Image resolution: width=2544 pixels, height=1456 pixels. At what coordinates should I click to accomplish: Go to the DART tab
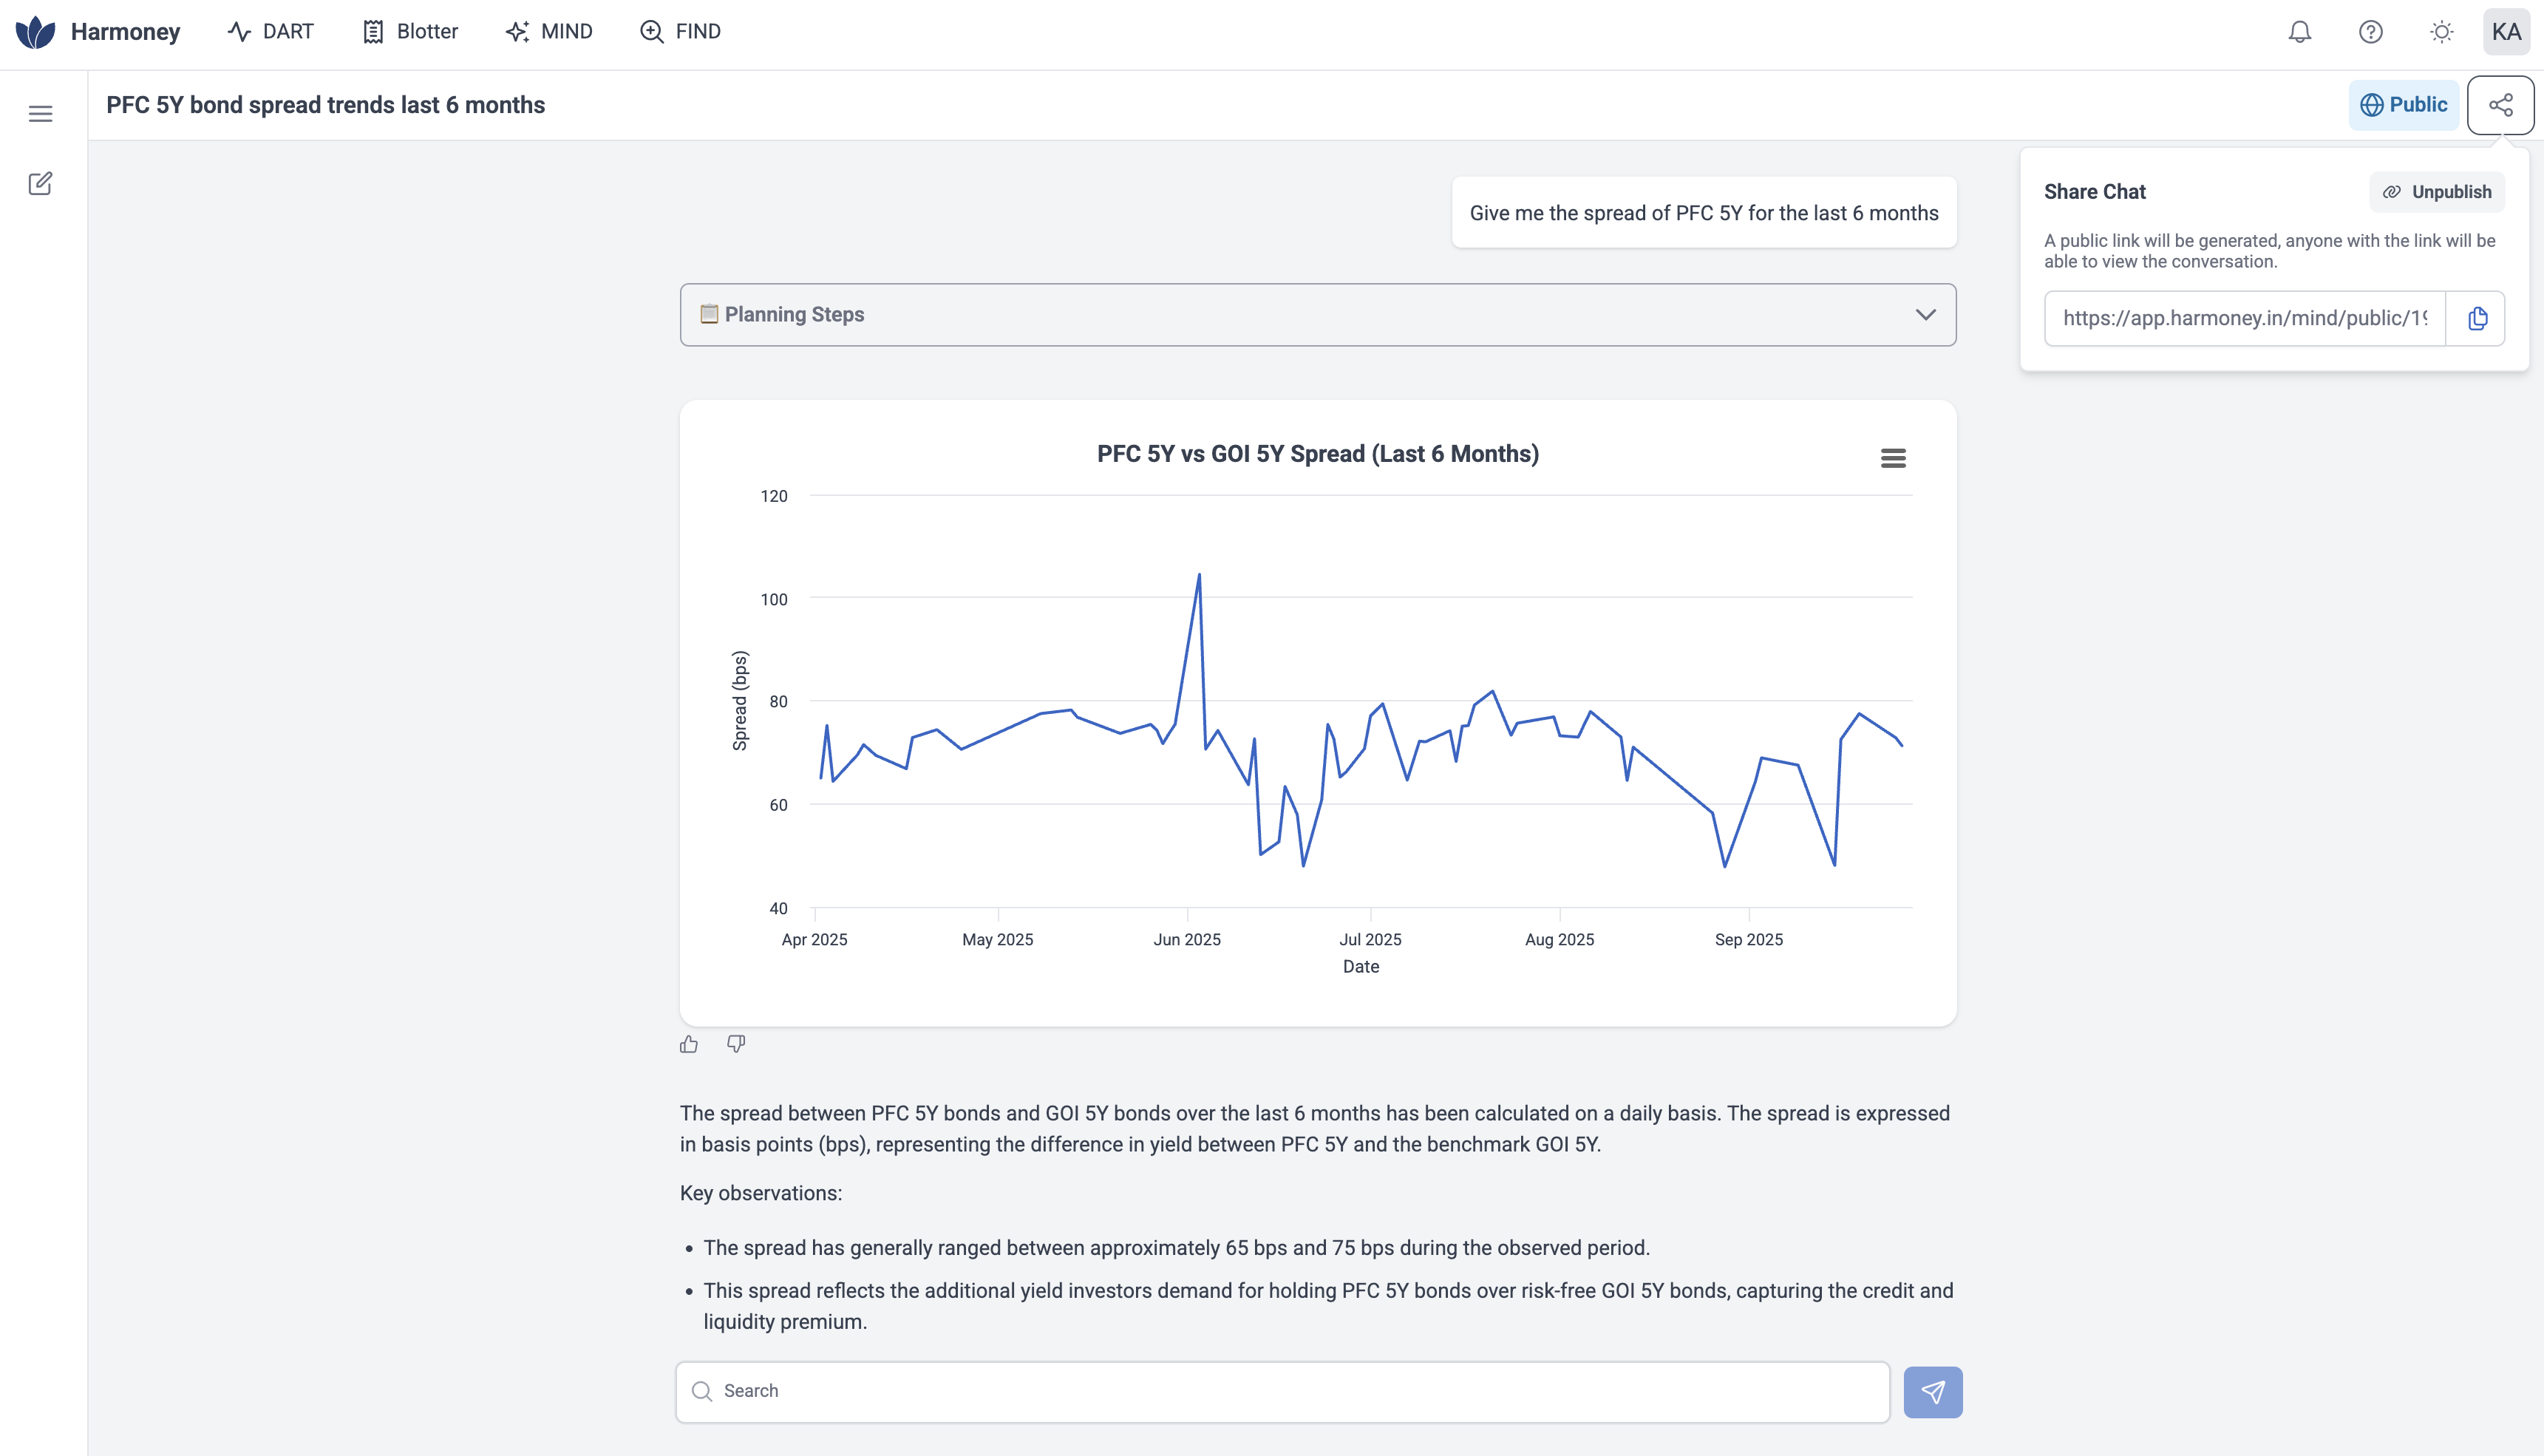coord(271,32)
